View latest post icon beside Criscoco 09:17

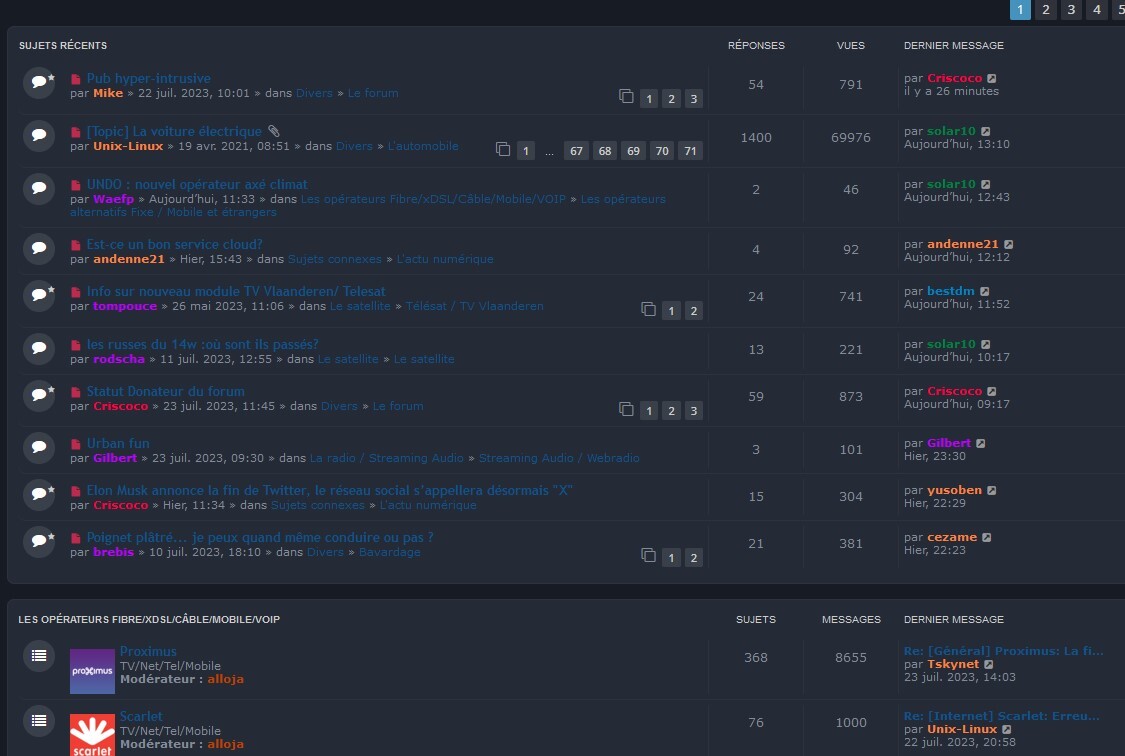pos(992,392)
